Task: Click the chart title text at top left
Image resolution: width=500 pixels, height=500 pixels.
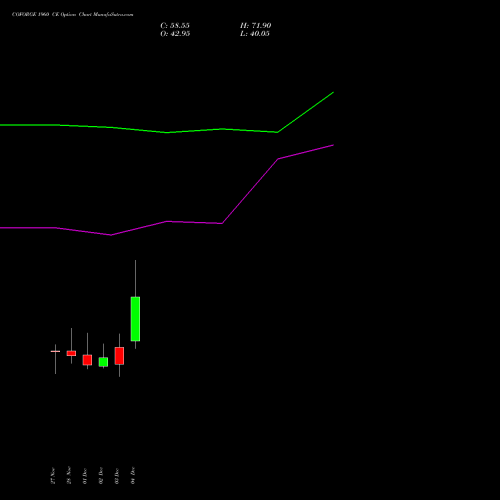Action: click(x=73, y=14)
